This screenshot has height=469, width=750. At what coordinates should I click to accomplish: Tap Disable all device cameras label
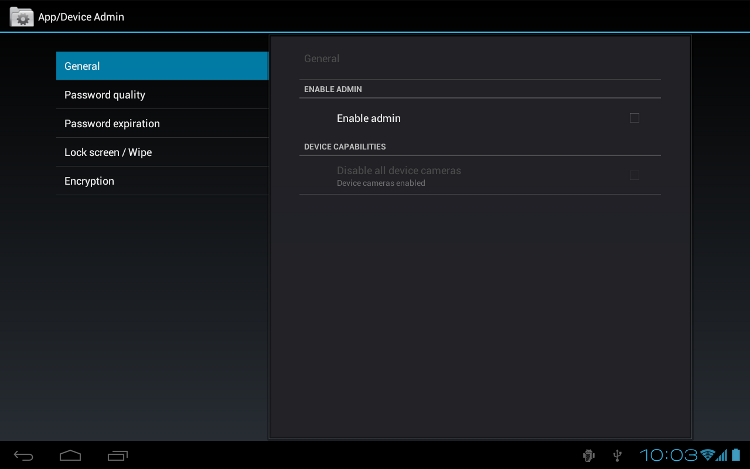pyautogui.click(x=399, y=170)
